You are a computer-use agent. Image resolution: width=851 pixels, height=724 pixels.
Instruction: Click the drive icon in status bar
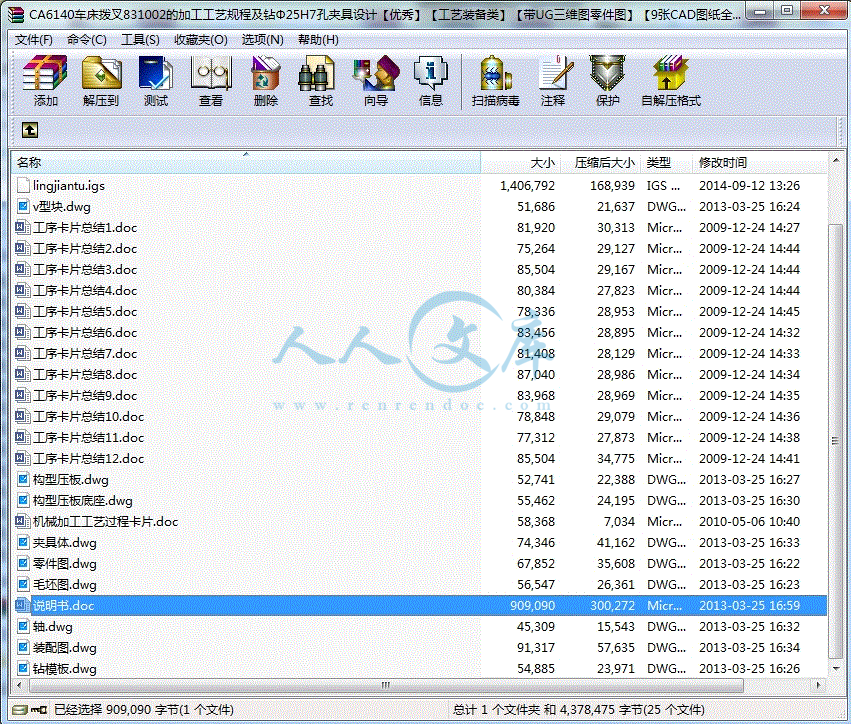point(20,709)
